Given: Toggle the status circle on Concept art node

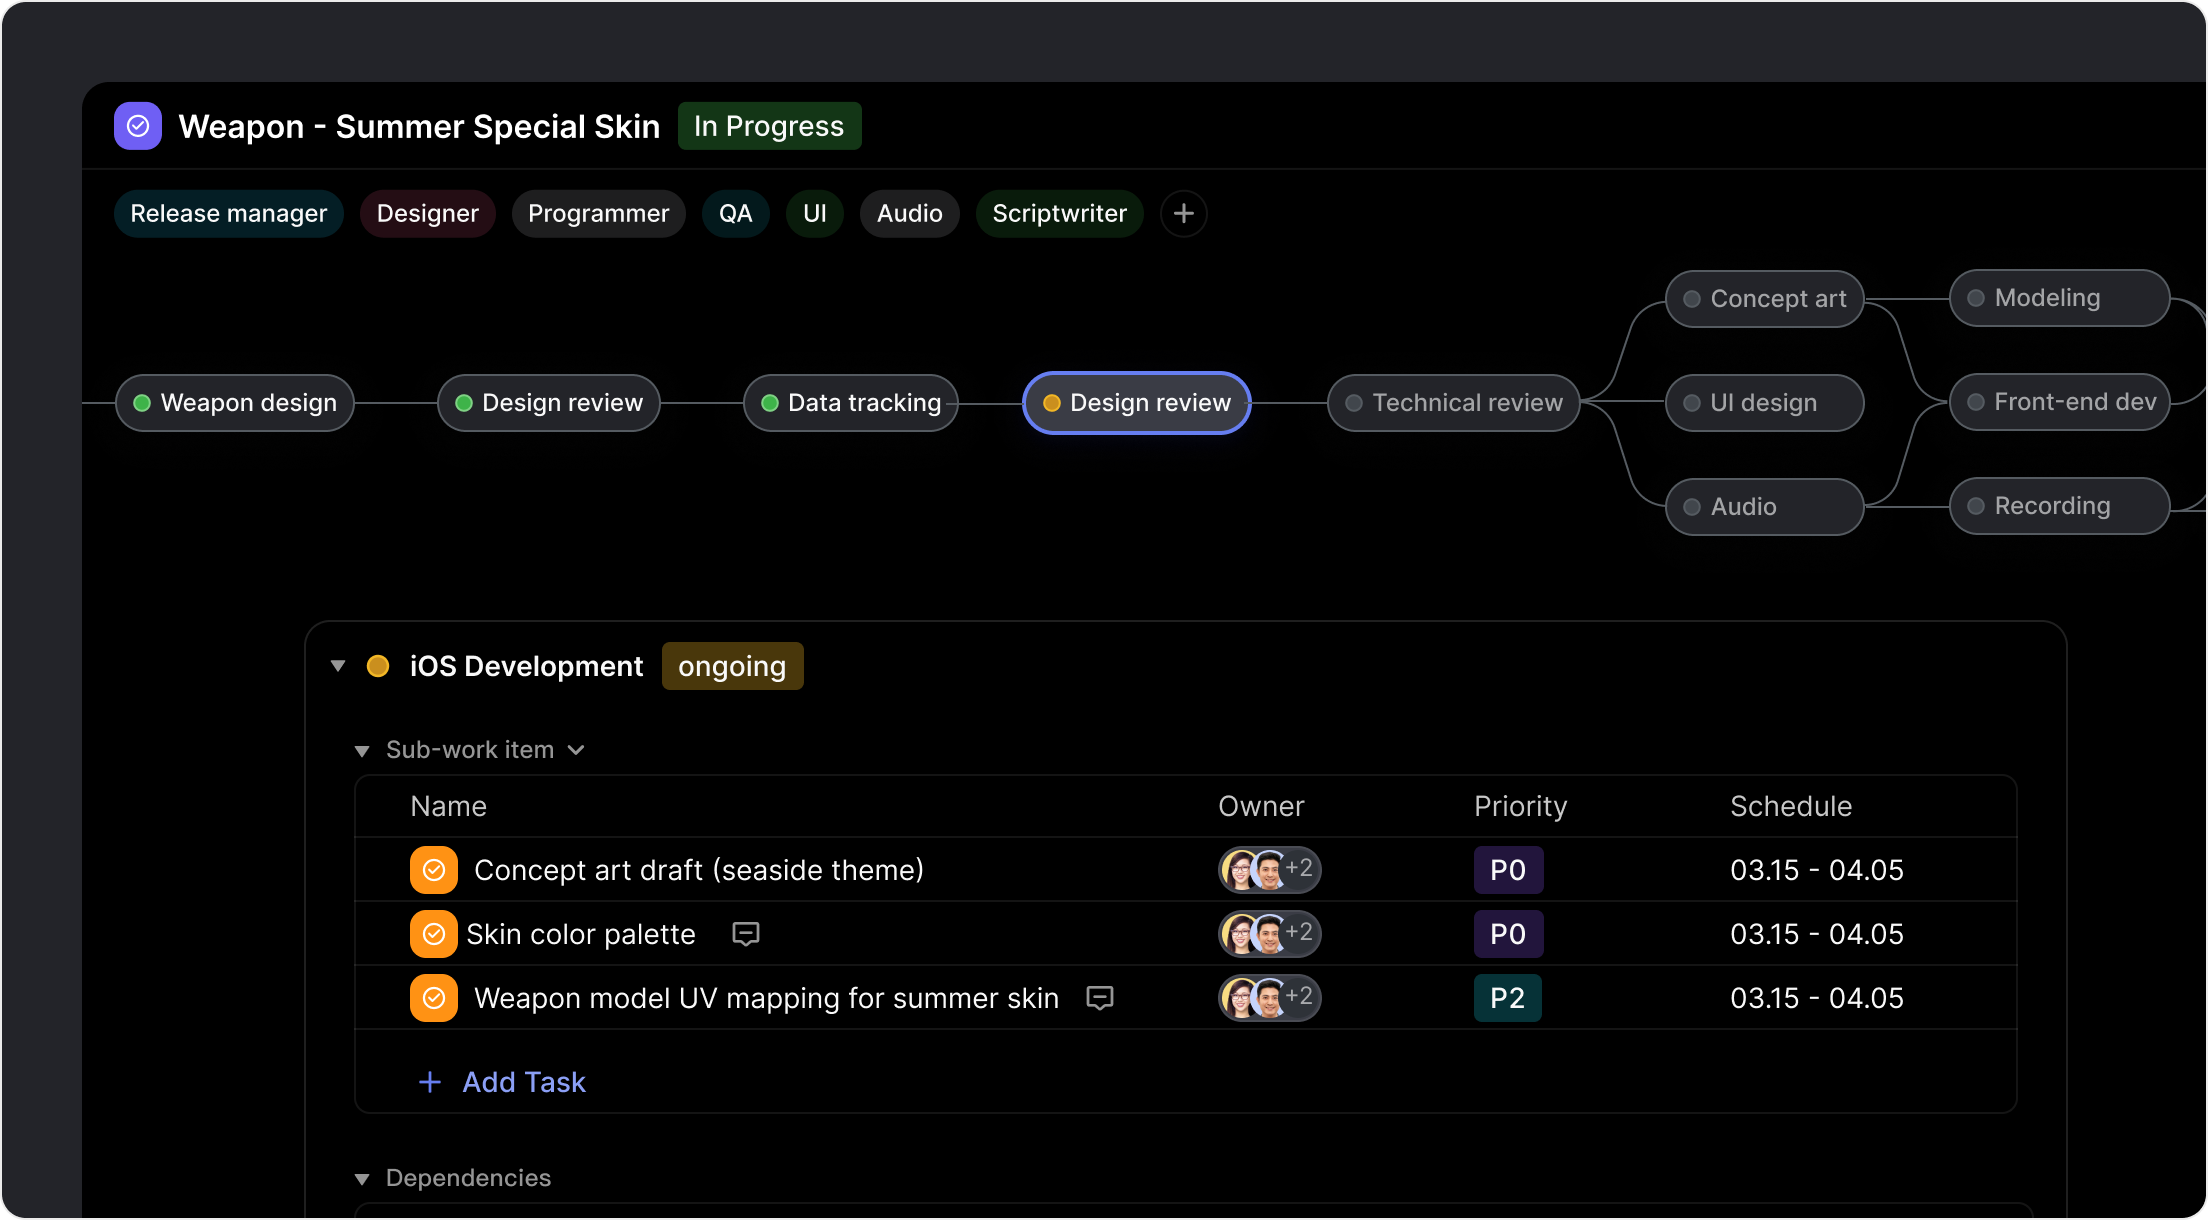Looking at the screenshot, I should 1691,297.
